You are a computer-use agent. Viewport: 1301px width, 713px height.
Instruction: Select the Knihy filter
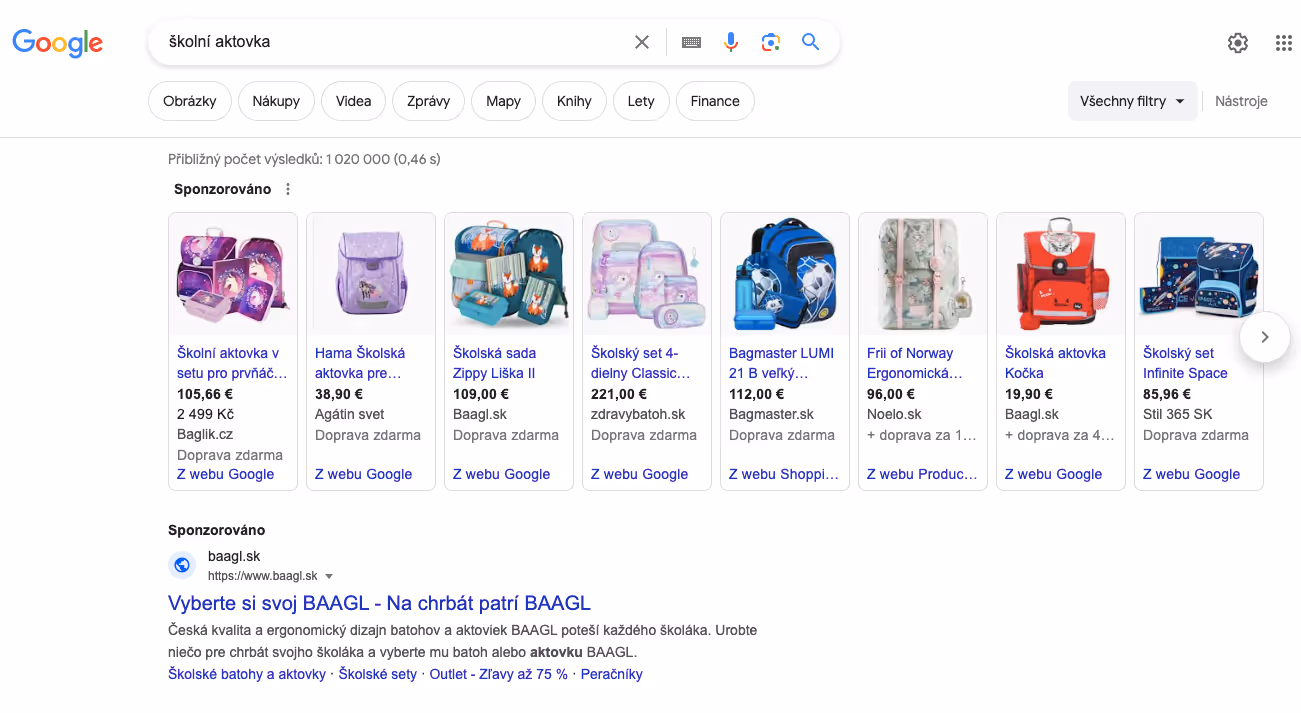coord(574,101)
